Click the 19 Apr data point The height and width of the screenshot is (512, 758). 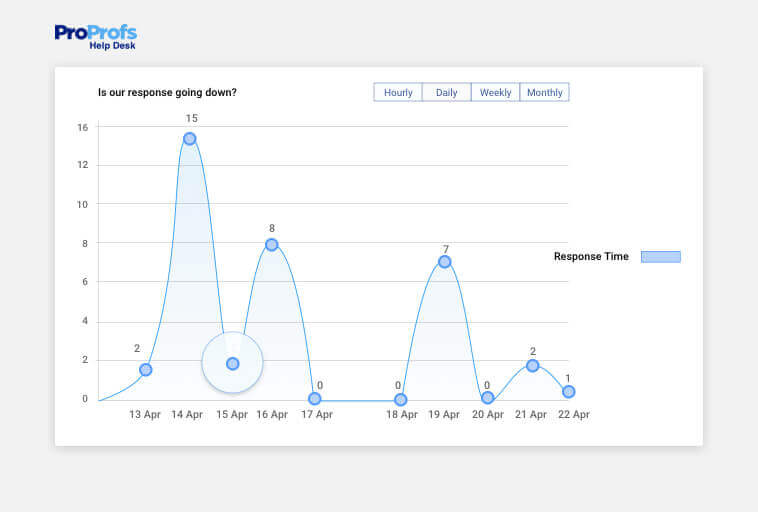[x=444, y=262]
